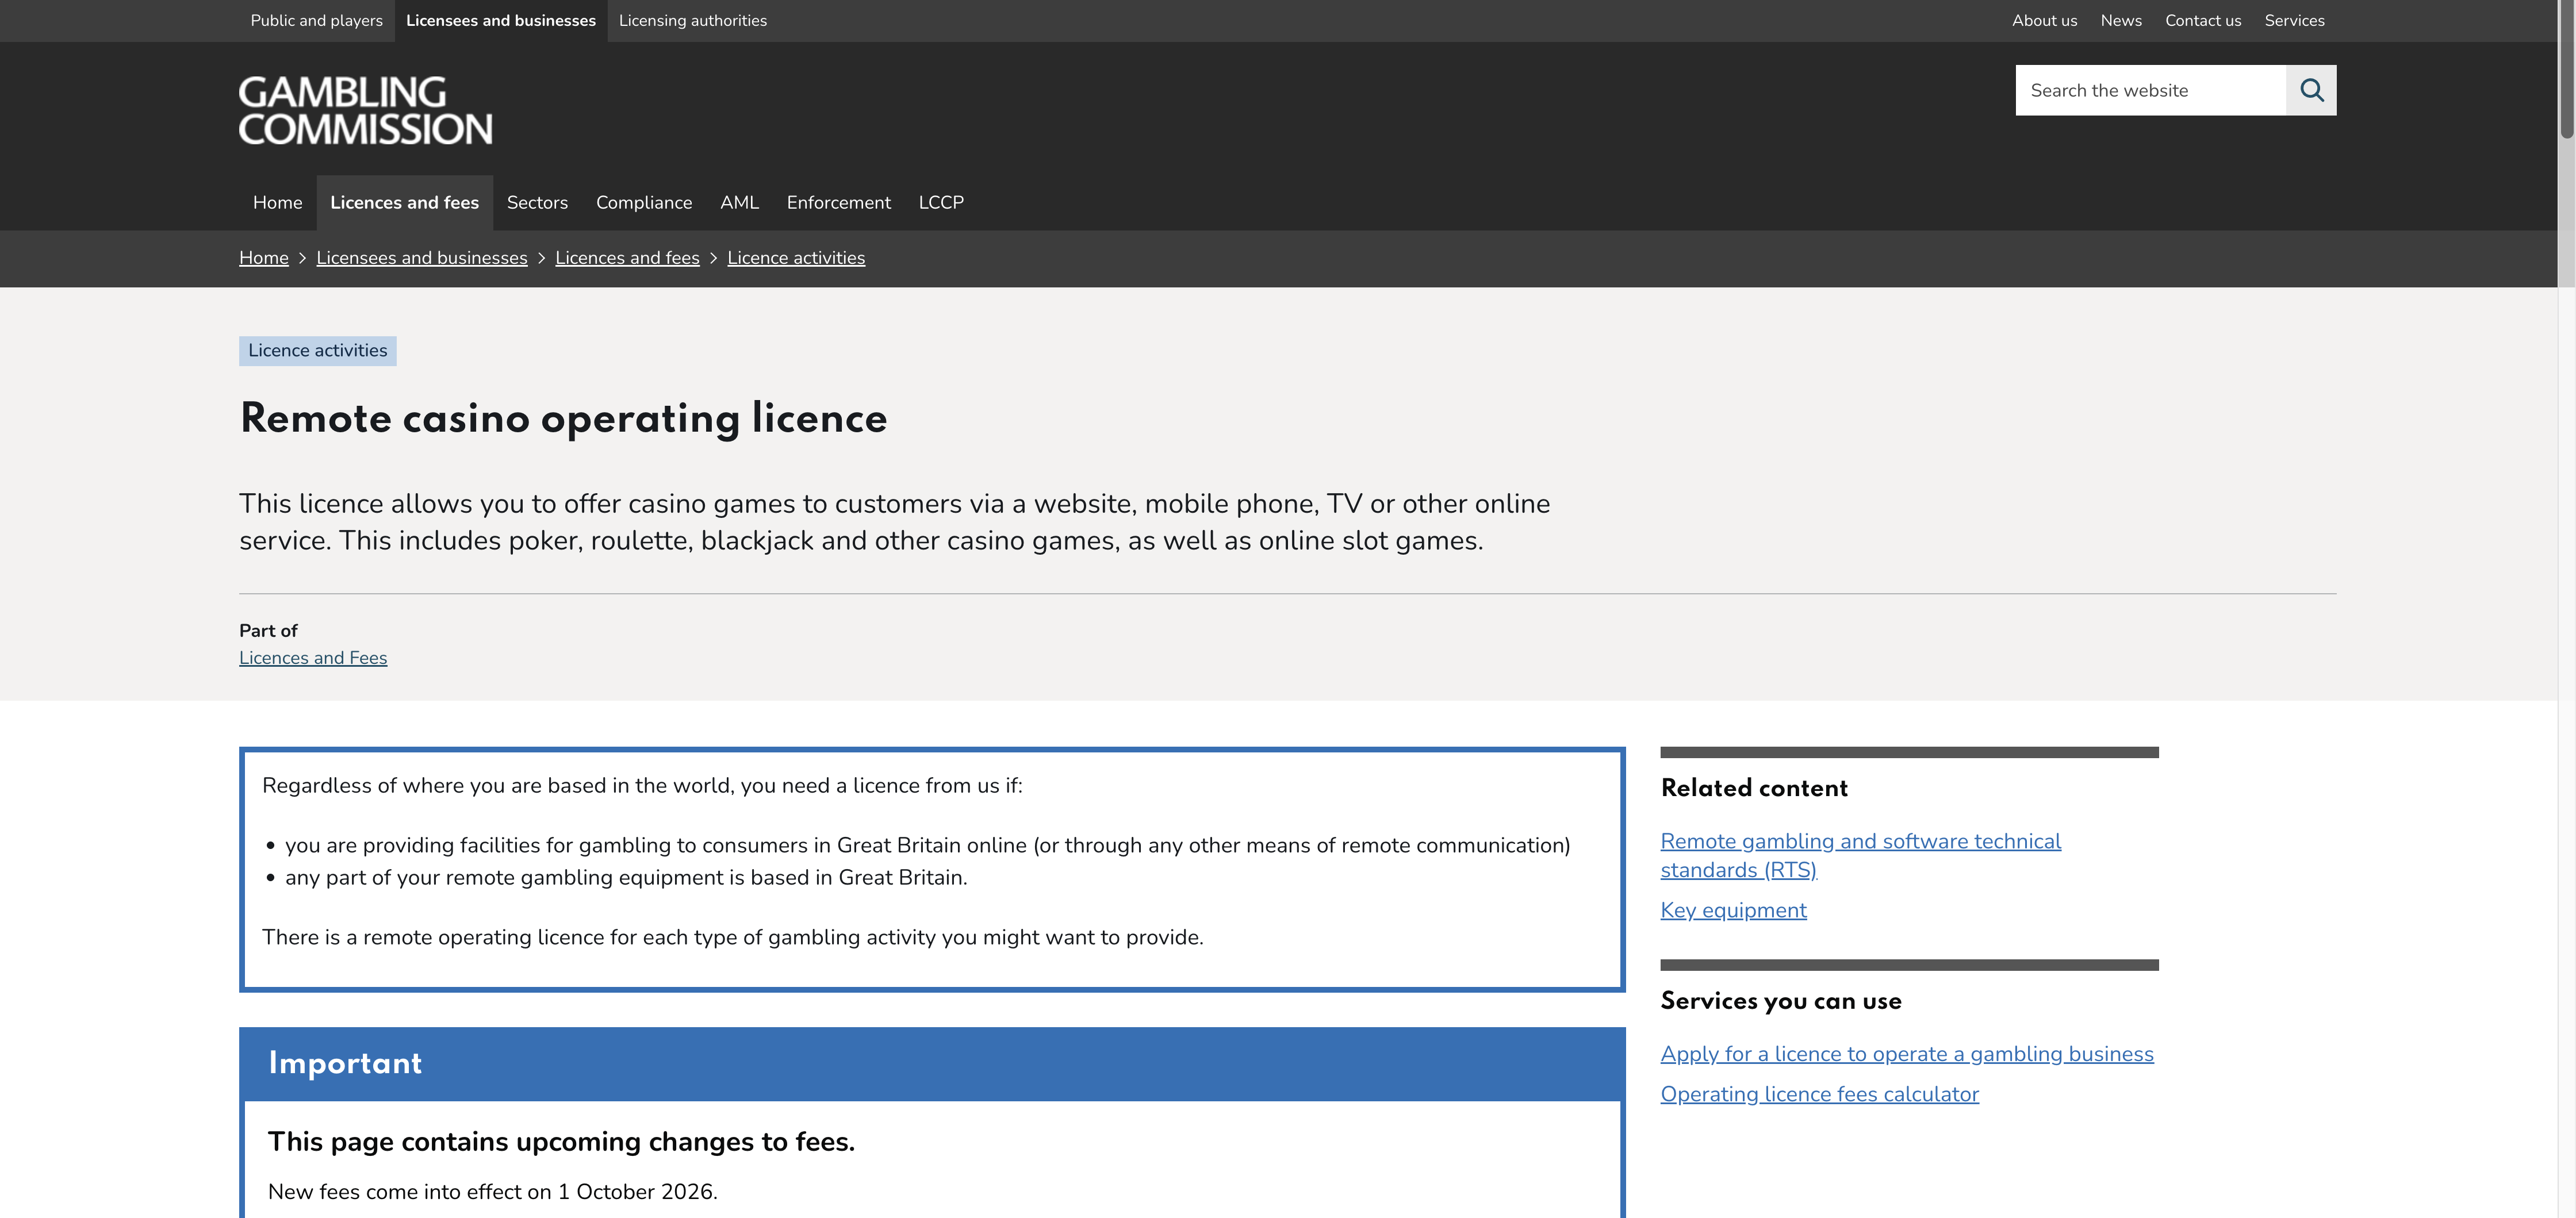
Task: Click Remote casino operating licence heading
Action: [563, 418]
